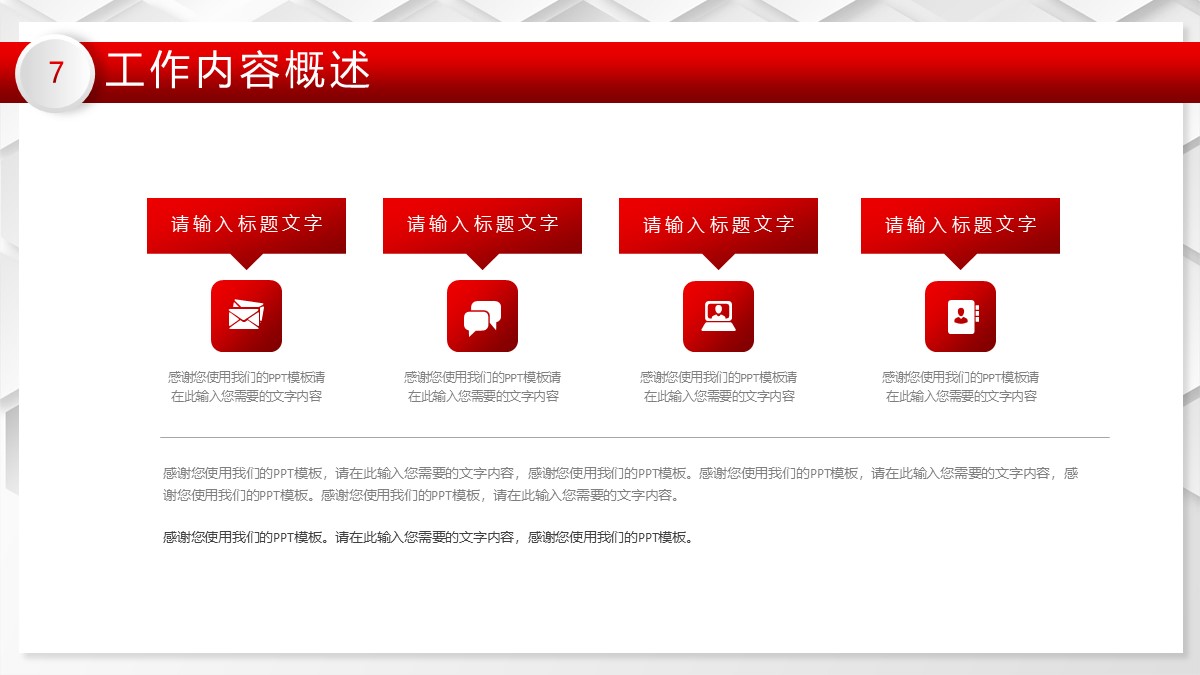The width and height of the screenshot is (1200, 675).
Task: Click the 请输入标题文字 banner above the laptop icon
Action: click(718, 224)
